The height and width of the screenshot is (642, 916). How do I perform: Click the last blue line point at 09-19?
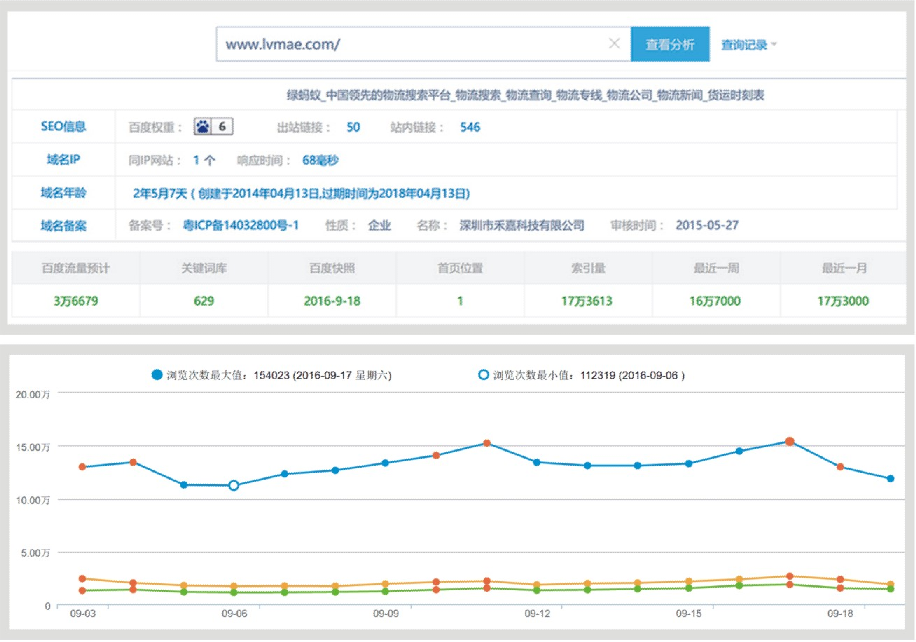[890, 478]
